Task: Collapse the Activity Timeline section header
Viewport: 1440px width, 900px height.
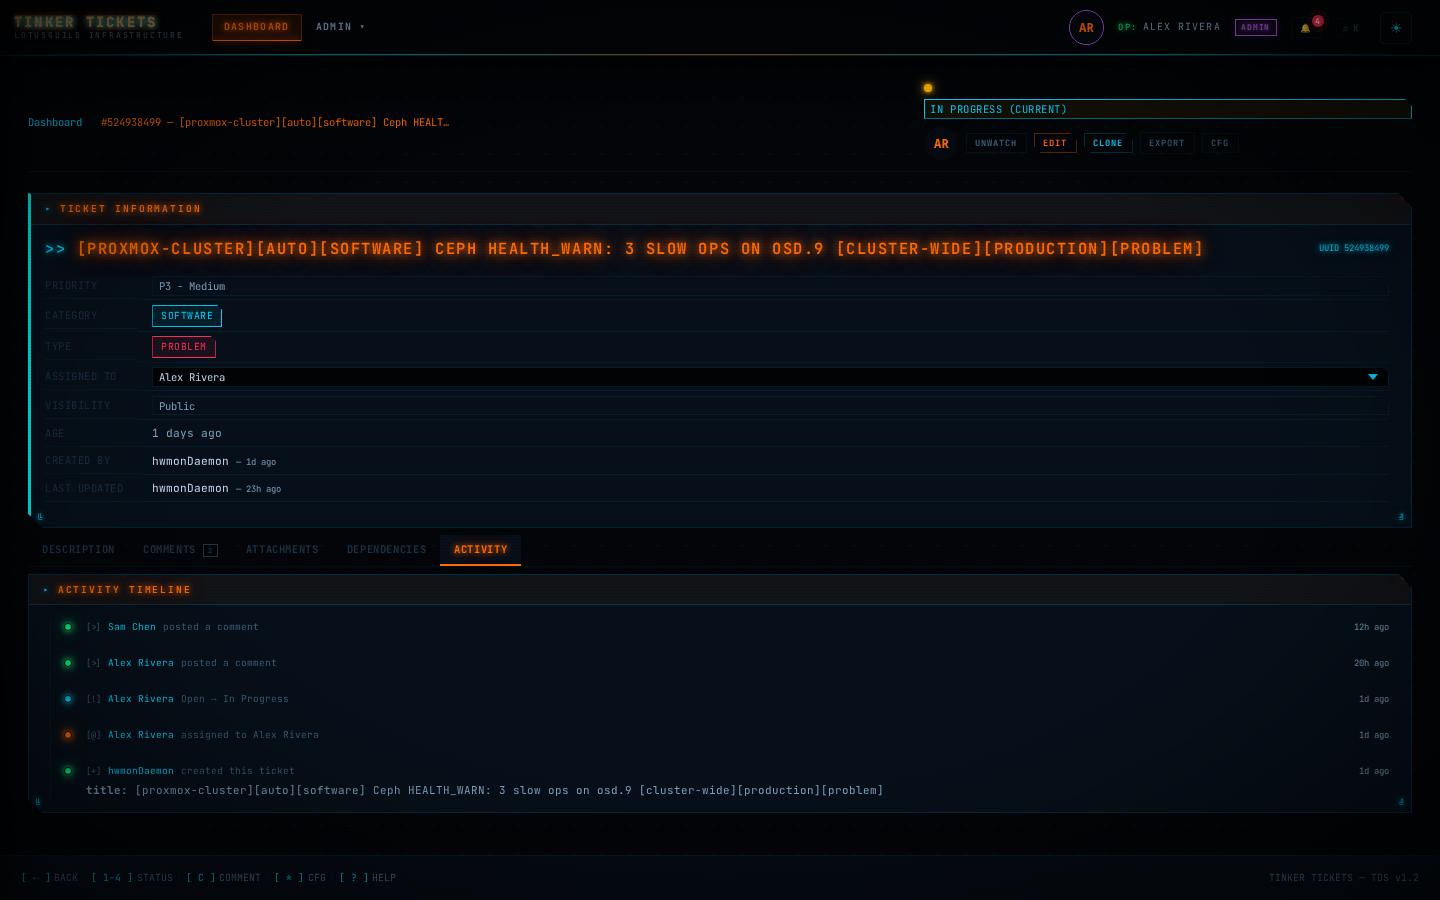Action: (x=720, y=590)
